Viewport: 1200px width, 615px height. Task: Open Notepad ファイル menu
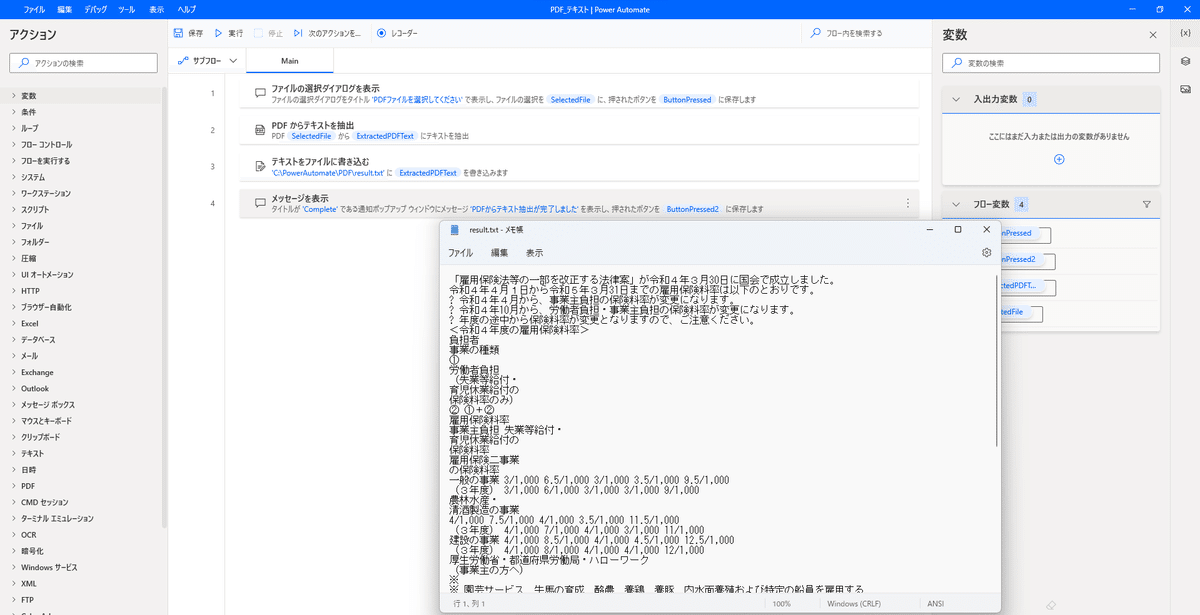click(x=460, y=253)
